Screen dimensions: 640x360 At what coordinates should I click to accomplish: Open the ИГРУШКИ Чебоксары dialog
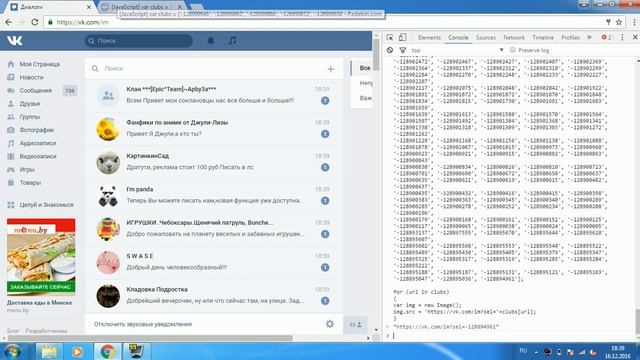[x=214, y=229]
